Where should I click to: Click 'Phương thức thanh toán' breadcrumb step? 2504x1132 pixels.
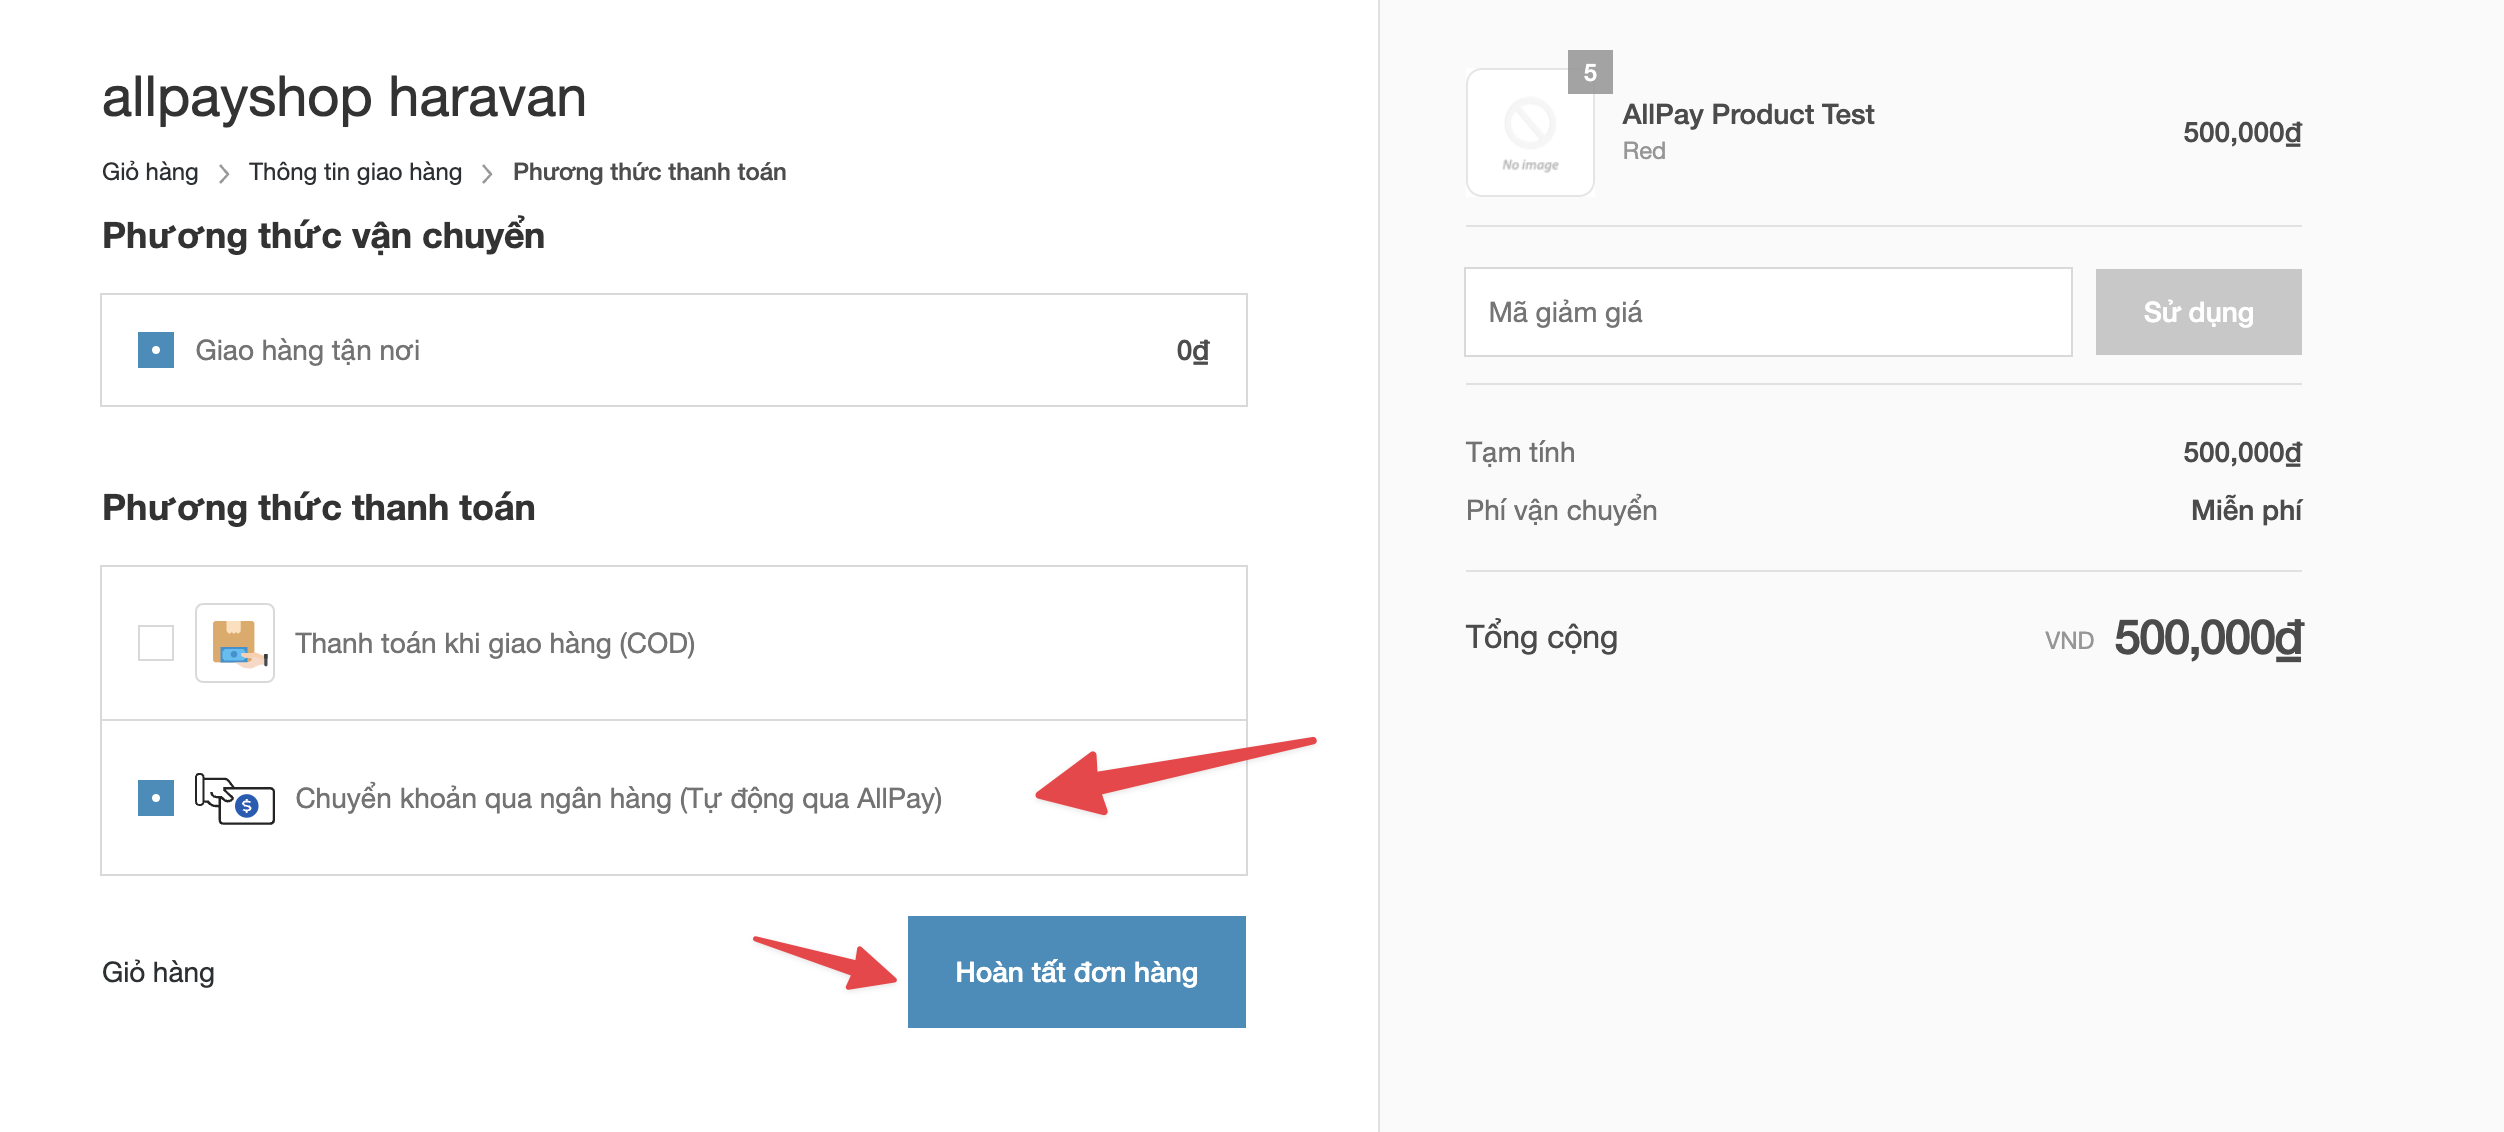tap(650, 172)
